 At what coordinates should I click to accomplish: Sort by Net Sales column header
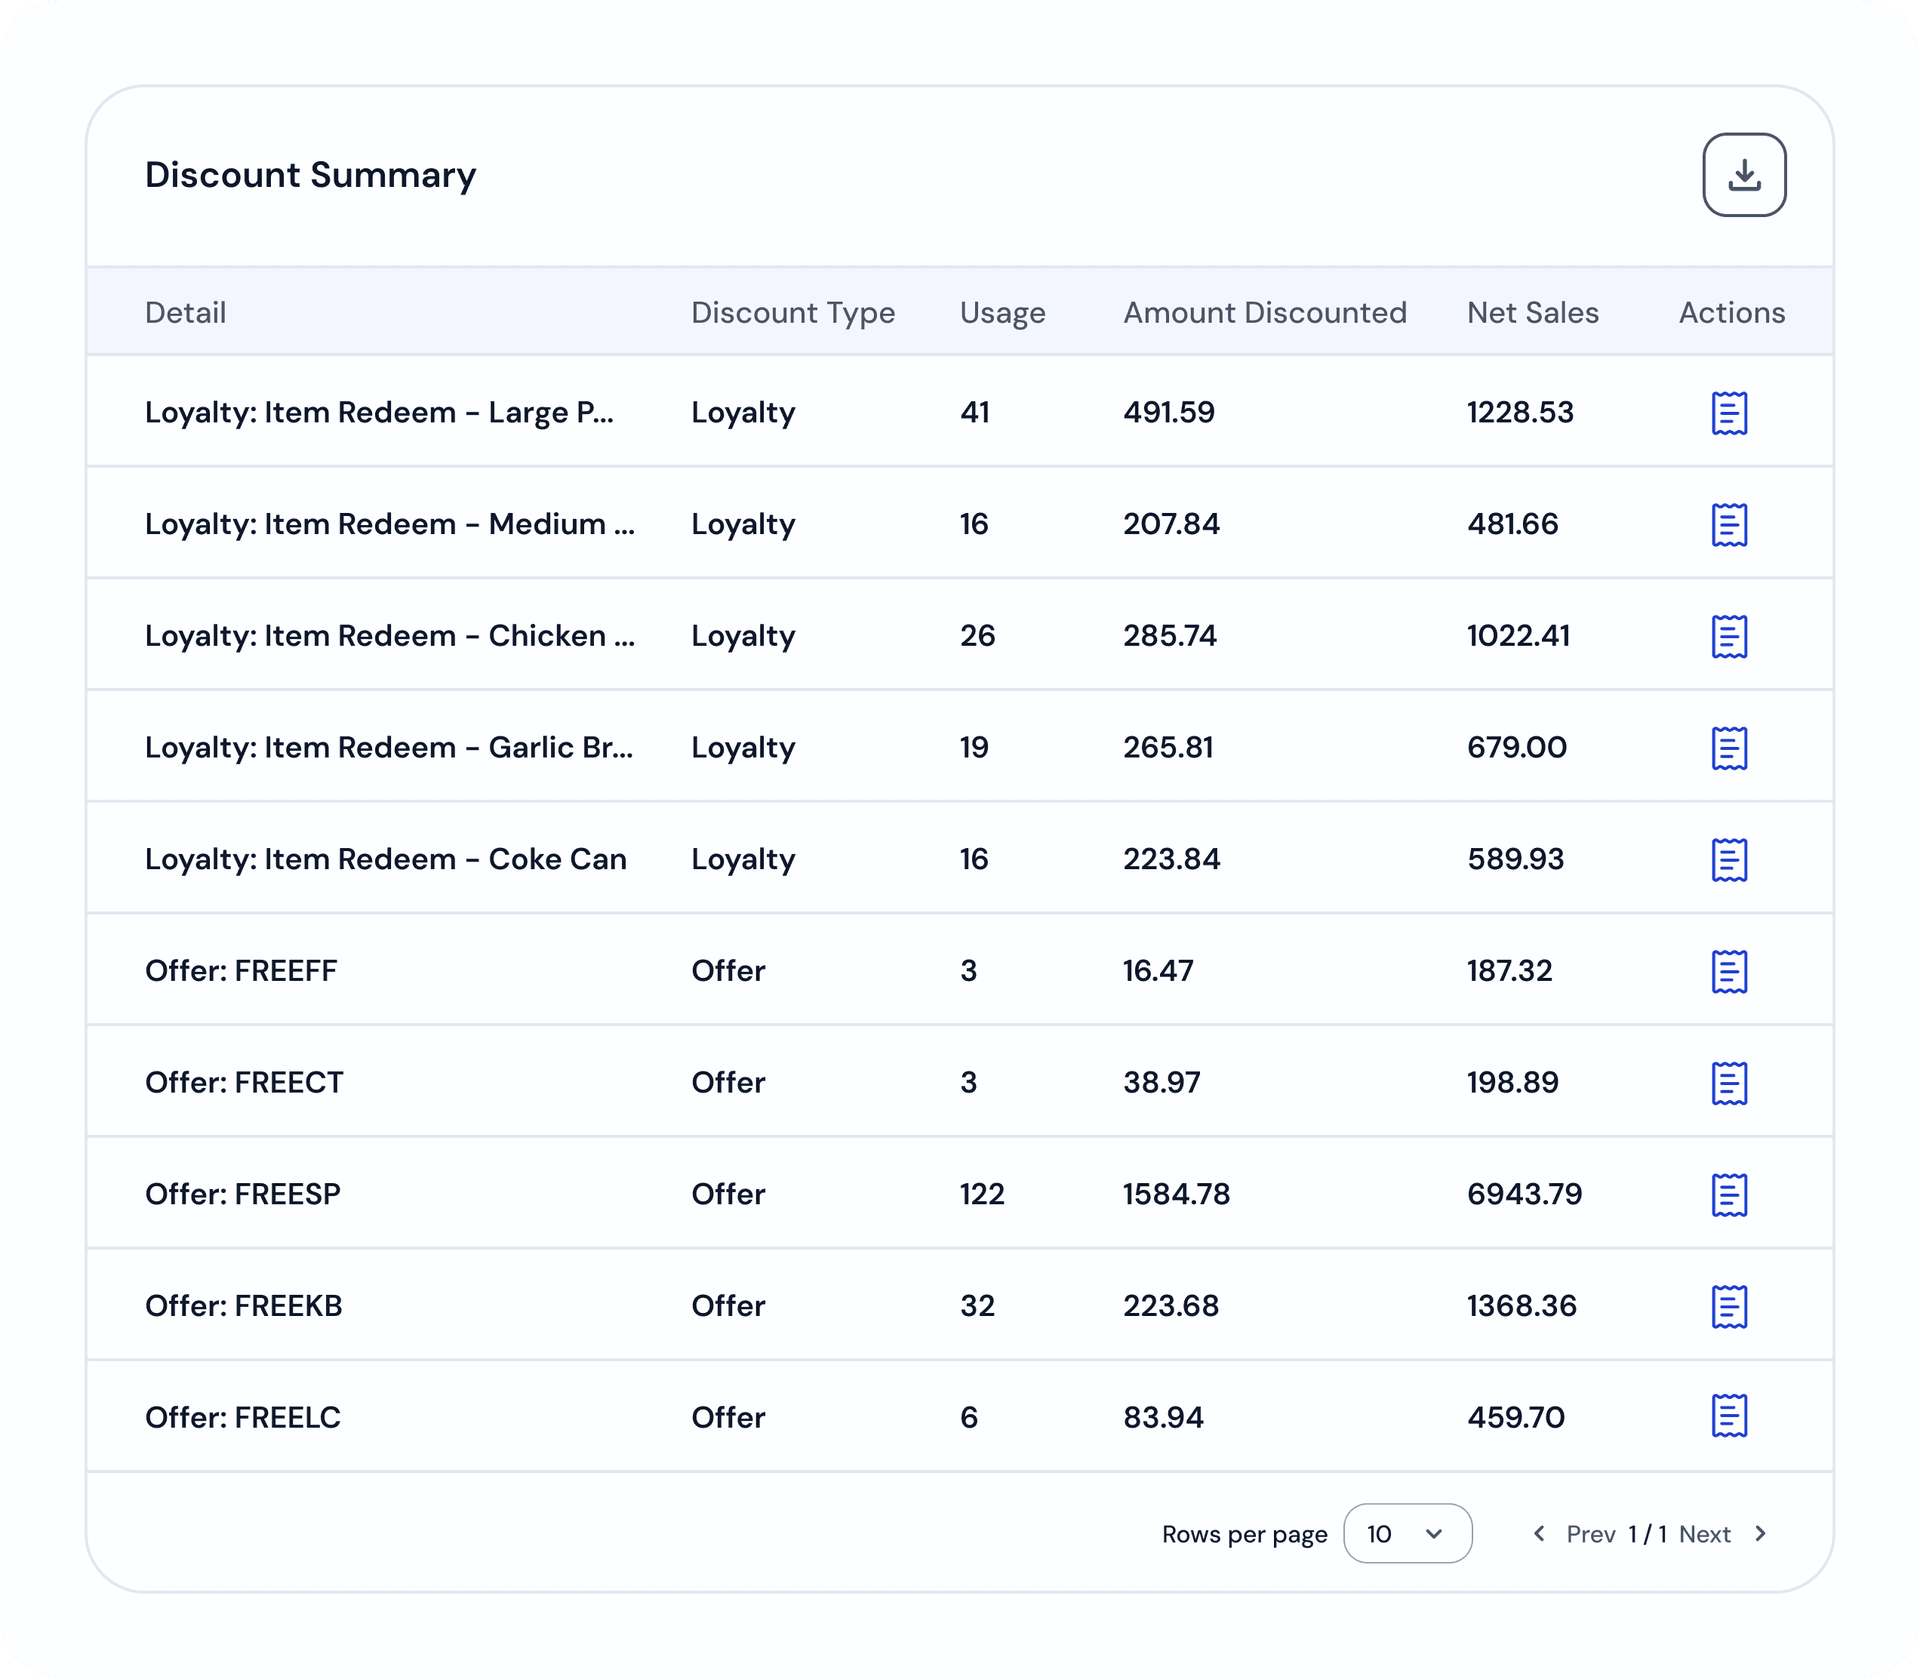pyautogui.click(x=1532, y=313)
